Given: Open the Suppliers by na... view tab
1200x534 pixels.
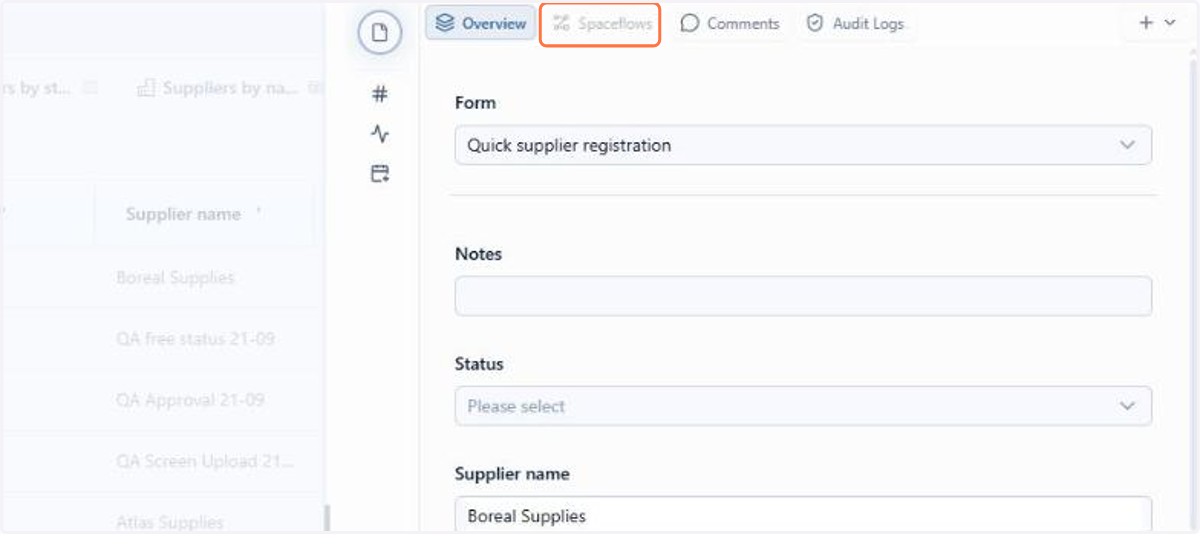Looking at the screenshot, I should [231, 88].
